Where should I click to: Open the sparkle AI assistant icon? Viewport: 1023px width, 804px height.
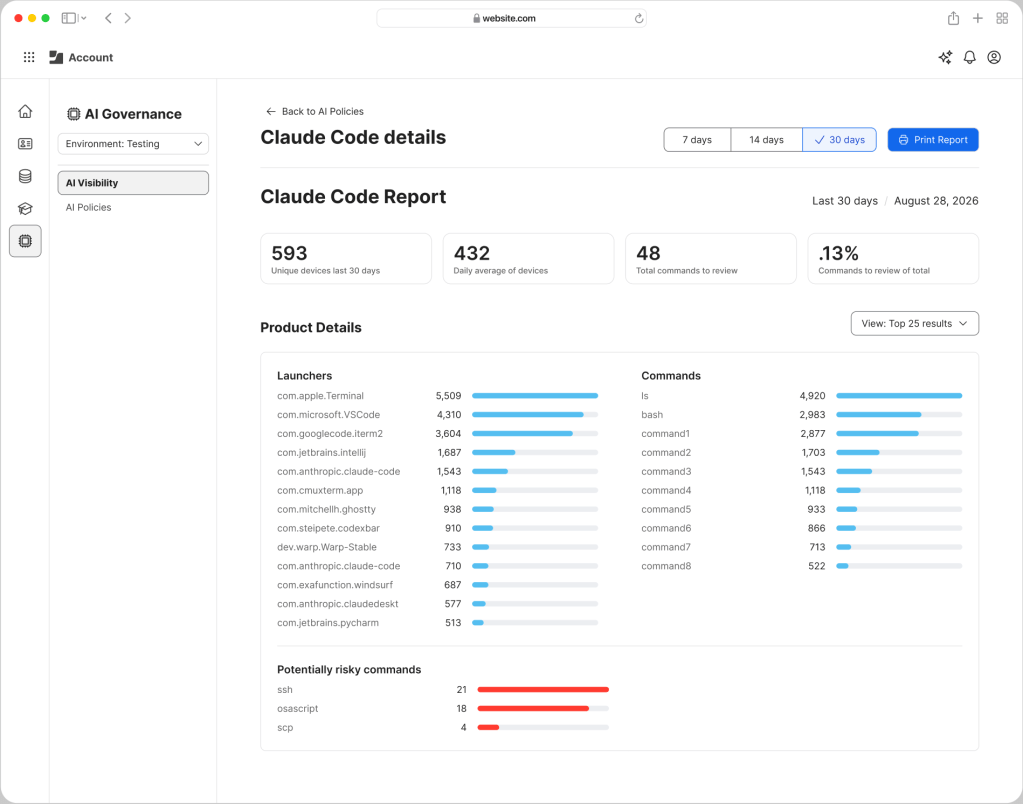coord(945,57)
